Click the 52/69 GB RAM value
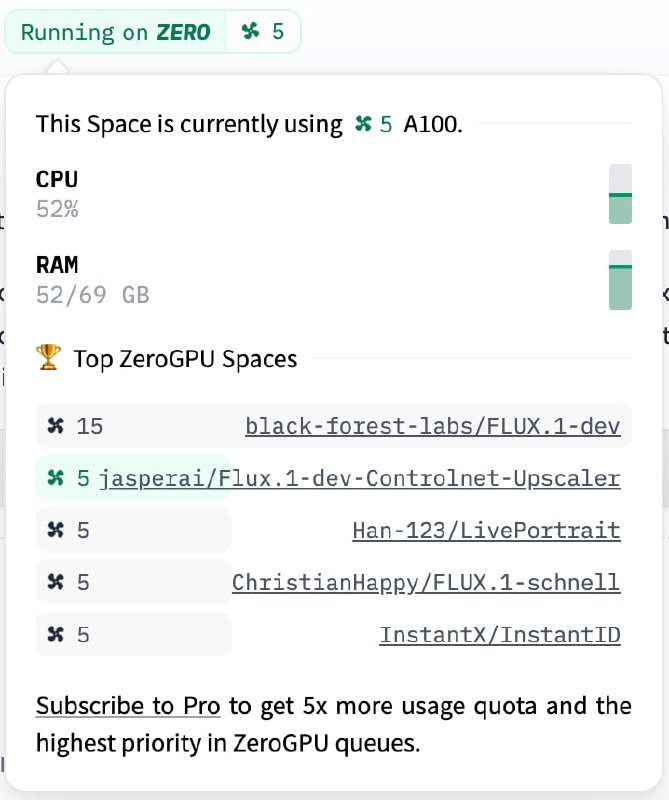669x800 pixels. pyautogui.click(x=92, y=294)
